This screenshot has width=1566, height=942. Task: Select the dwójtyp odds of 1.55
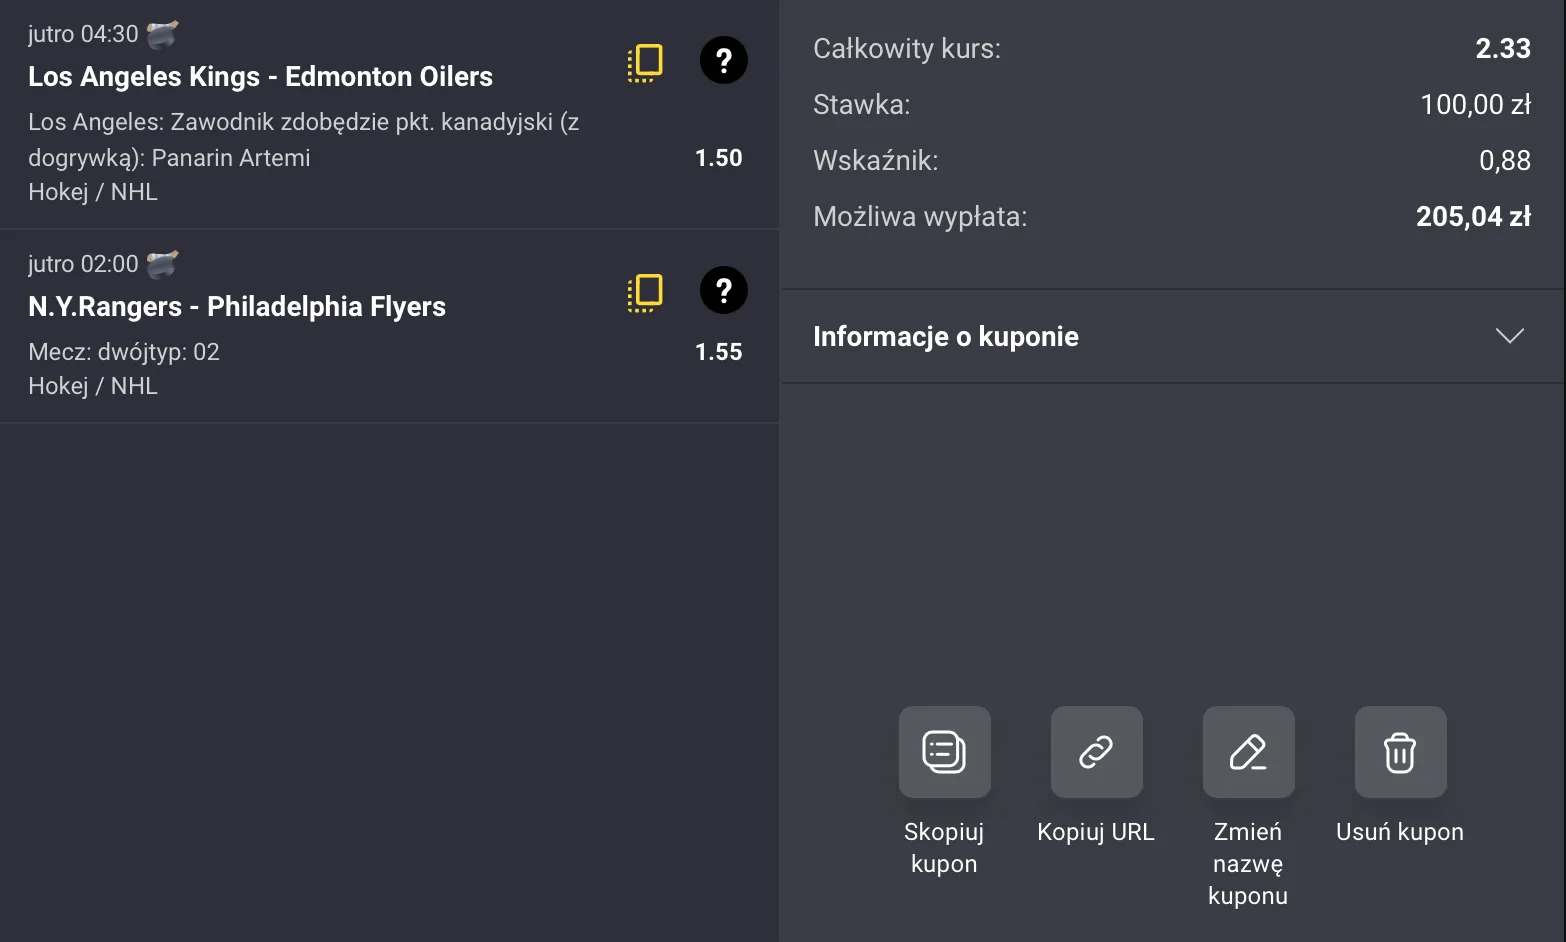coord(719,351)
